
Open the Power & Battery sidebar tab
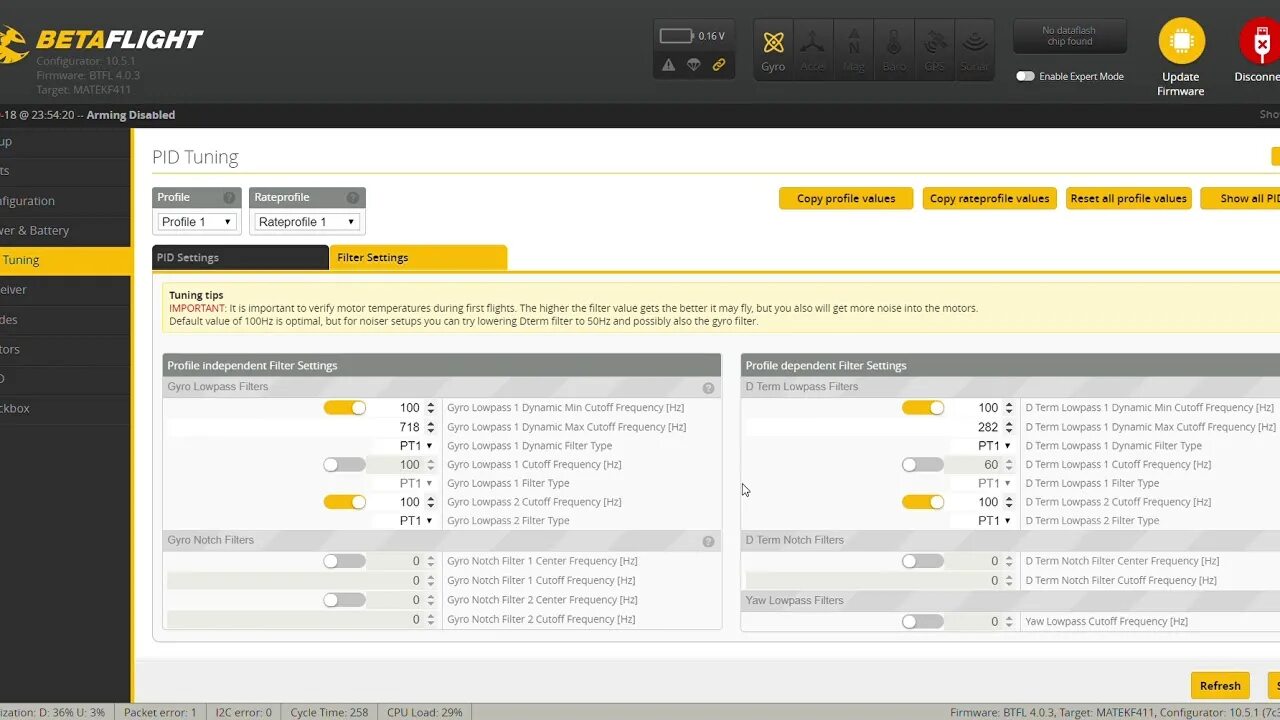coord(65,230)
